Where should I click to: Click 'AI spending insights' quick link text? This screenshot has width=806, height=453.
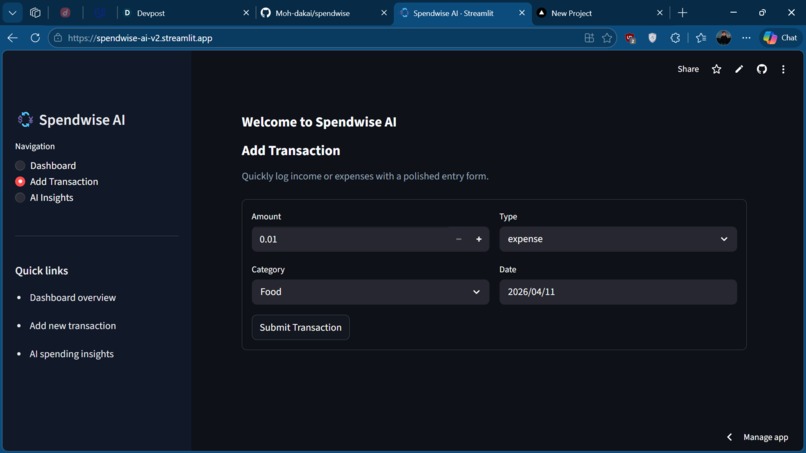[71, 354]
